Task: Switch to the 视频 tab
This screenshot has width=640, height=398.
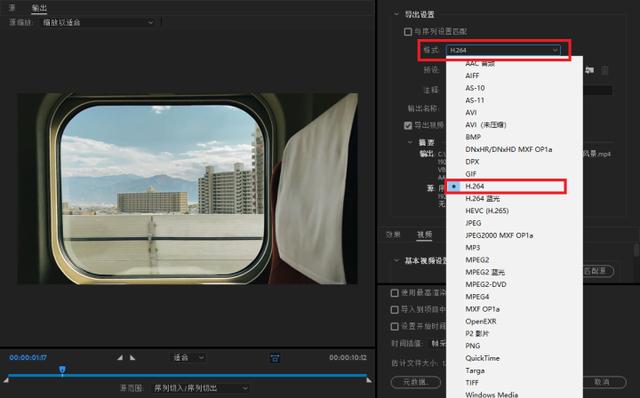Action: click(x=424, y=234)
